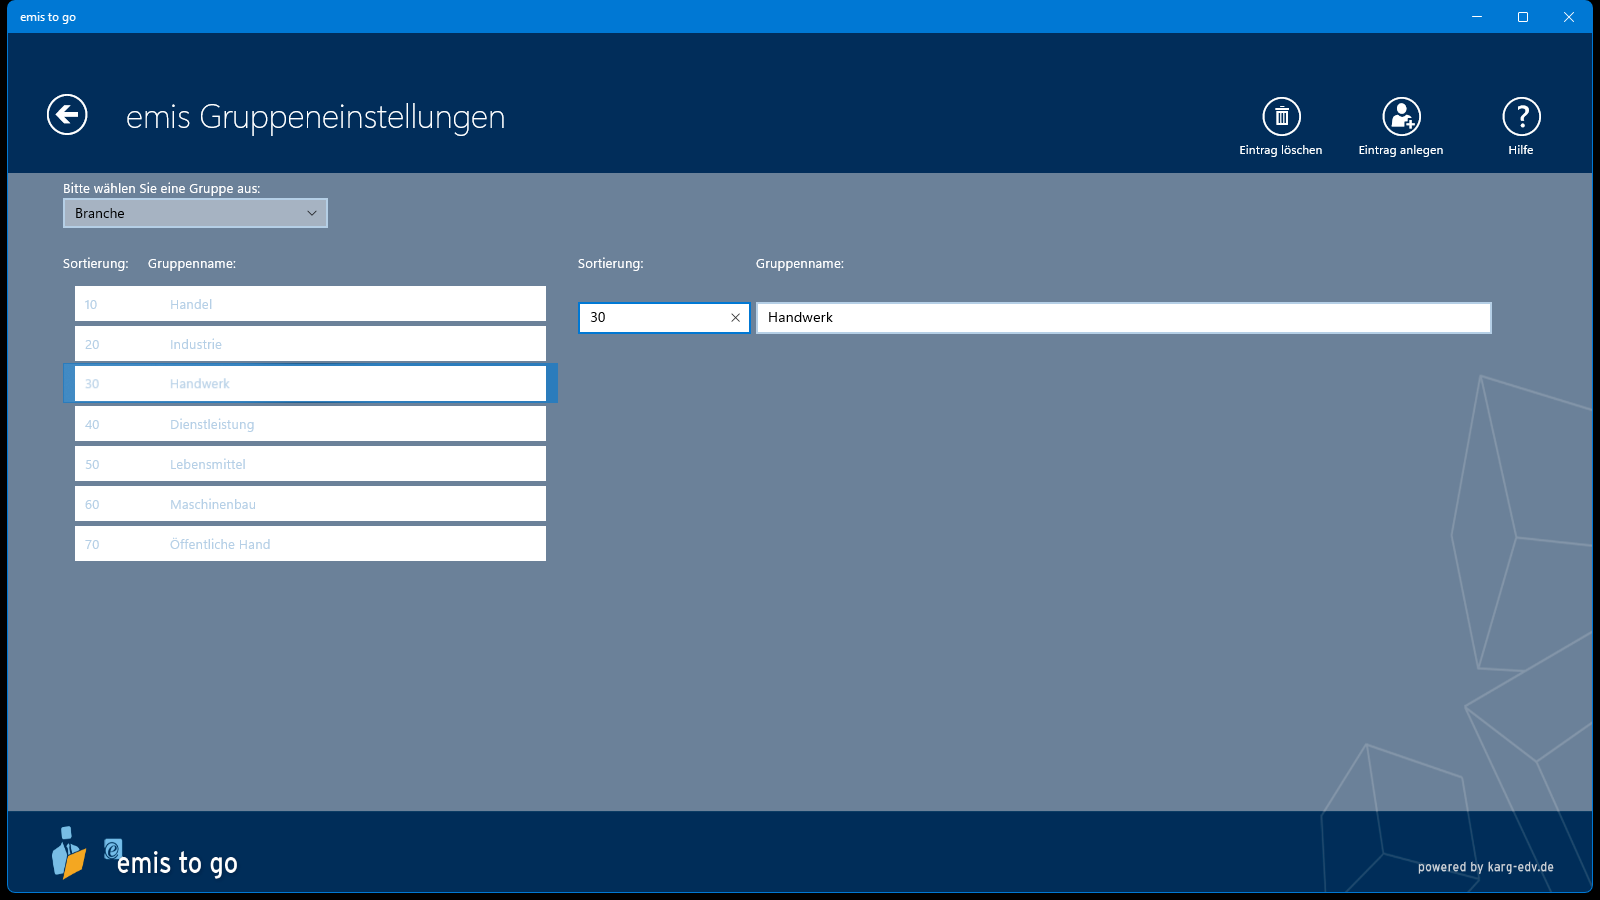
Task: Minimize the emis to go window
Action: pos(1477,17)
